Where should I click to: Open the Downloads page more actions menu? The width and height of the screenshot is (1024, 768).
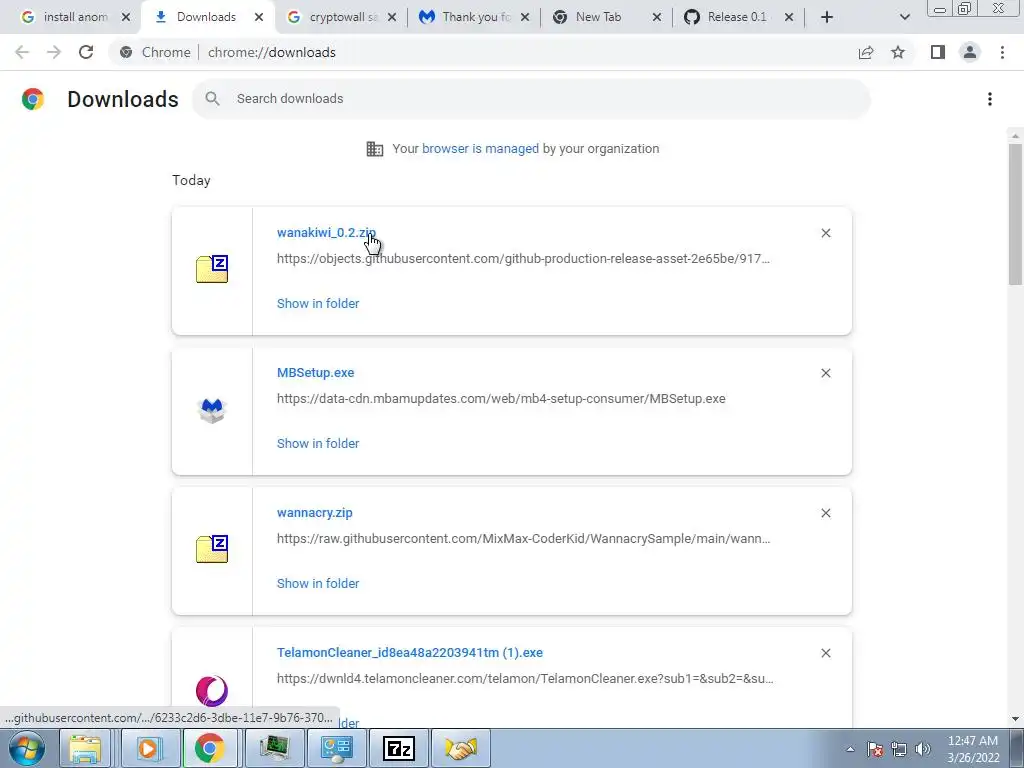[990, 99]
